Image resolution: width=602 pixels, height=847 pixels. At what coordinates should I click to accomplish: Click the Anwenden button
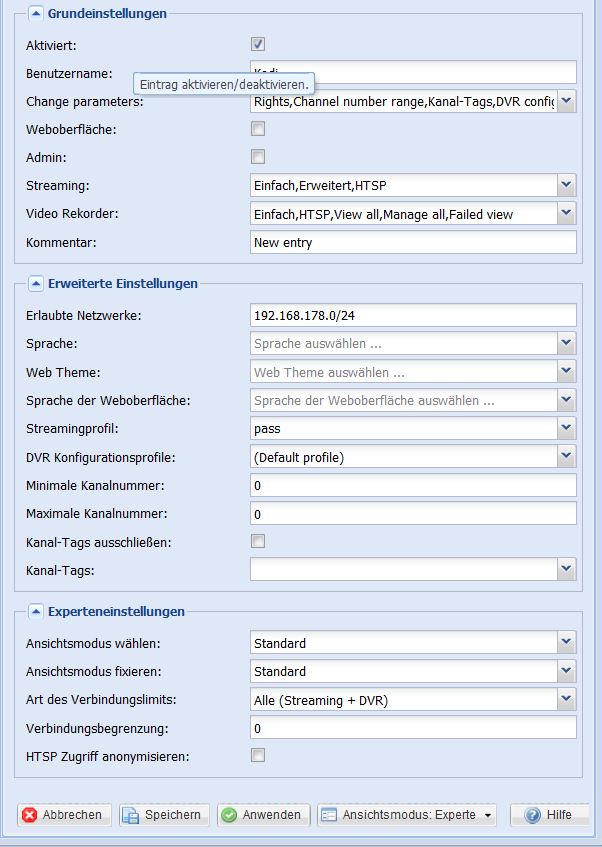click(x=264, y=815)
